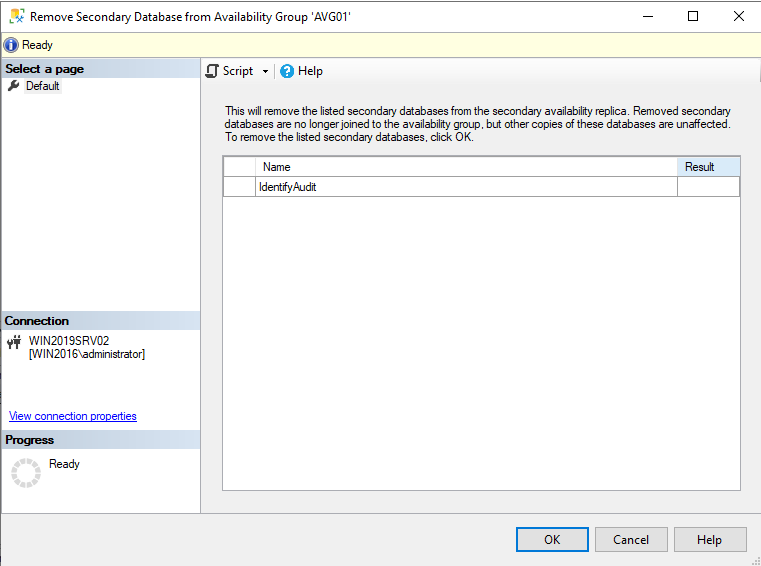Click the Connection section header
Viewport: 761px width, 566px height.
(100, 321)
